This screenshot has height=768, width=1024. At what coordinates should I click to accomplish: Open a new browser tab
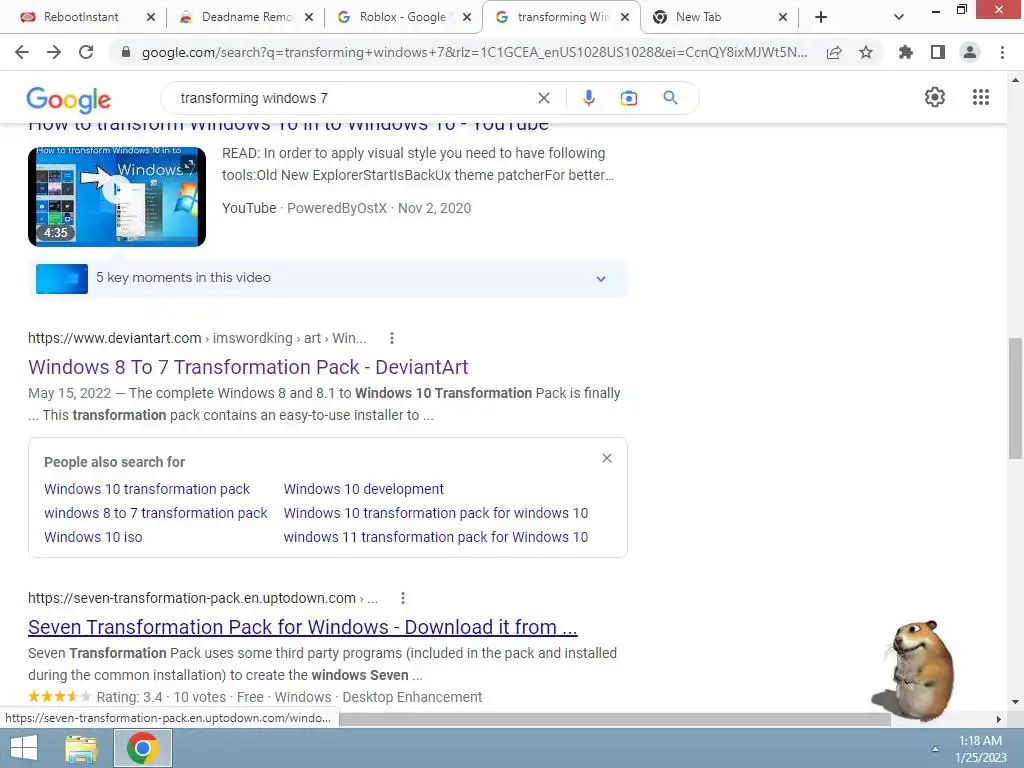821,18
